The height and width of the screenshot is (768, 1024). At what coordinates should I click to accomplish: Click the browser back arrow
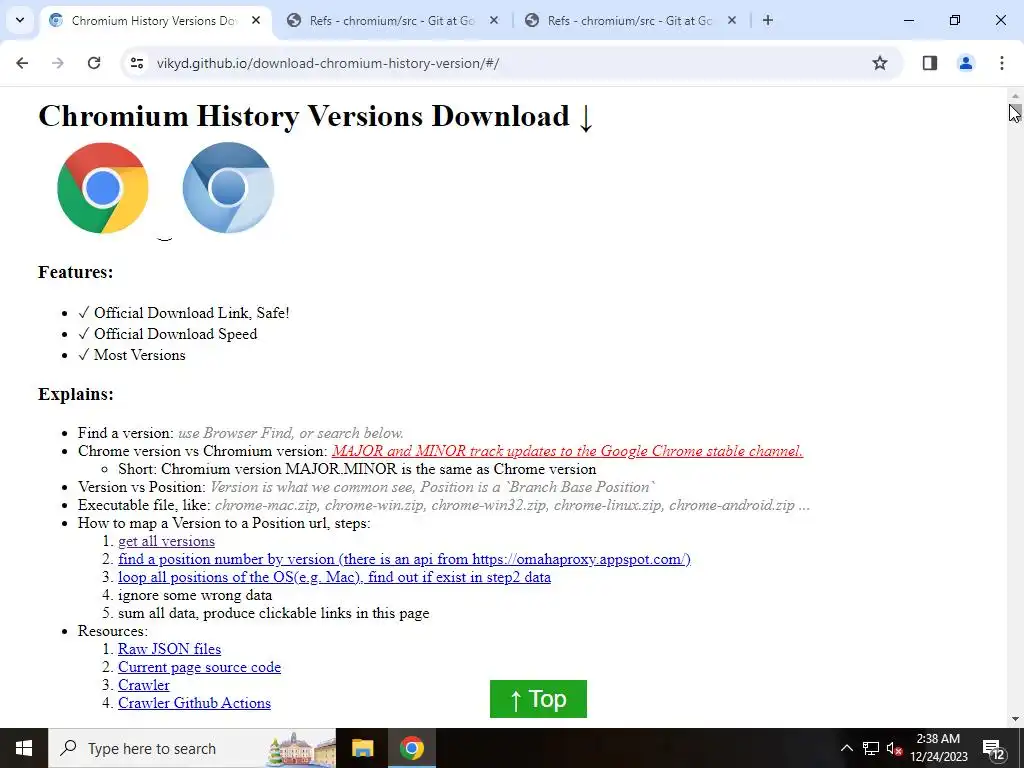pyautogui.click(x=22, y=63)
